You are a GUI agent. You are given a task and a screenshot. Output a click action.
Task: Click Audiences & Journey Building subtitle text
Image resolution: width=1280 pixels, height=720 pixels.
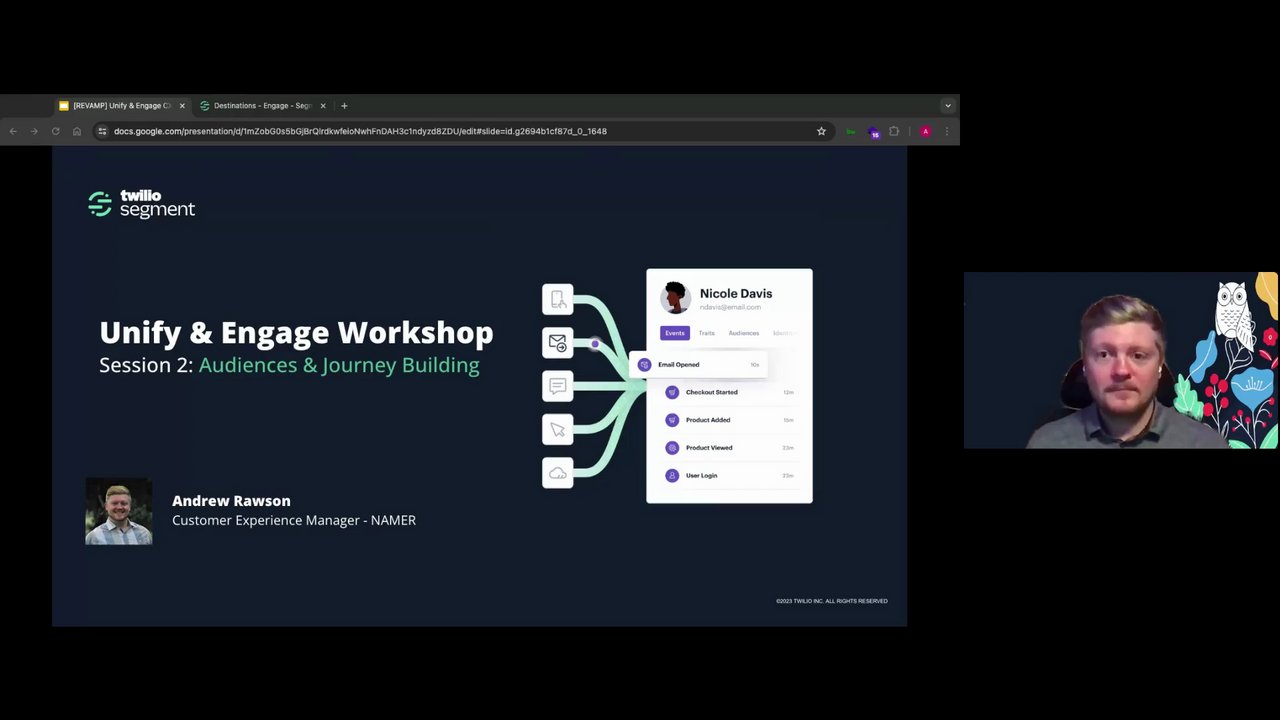339,365
